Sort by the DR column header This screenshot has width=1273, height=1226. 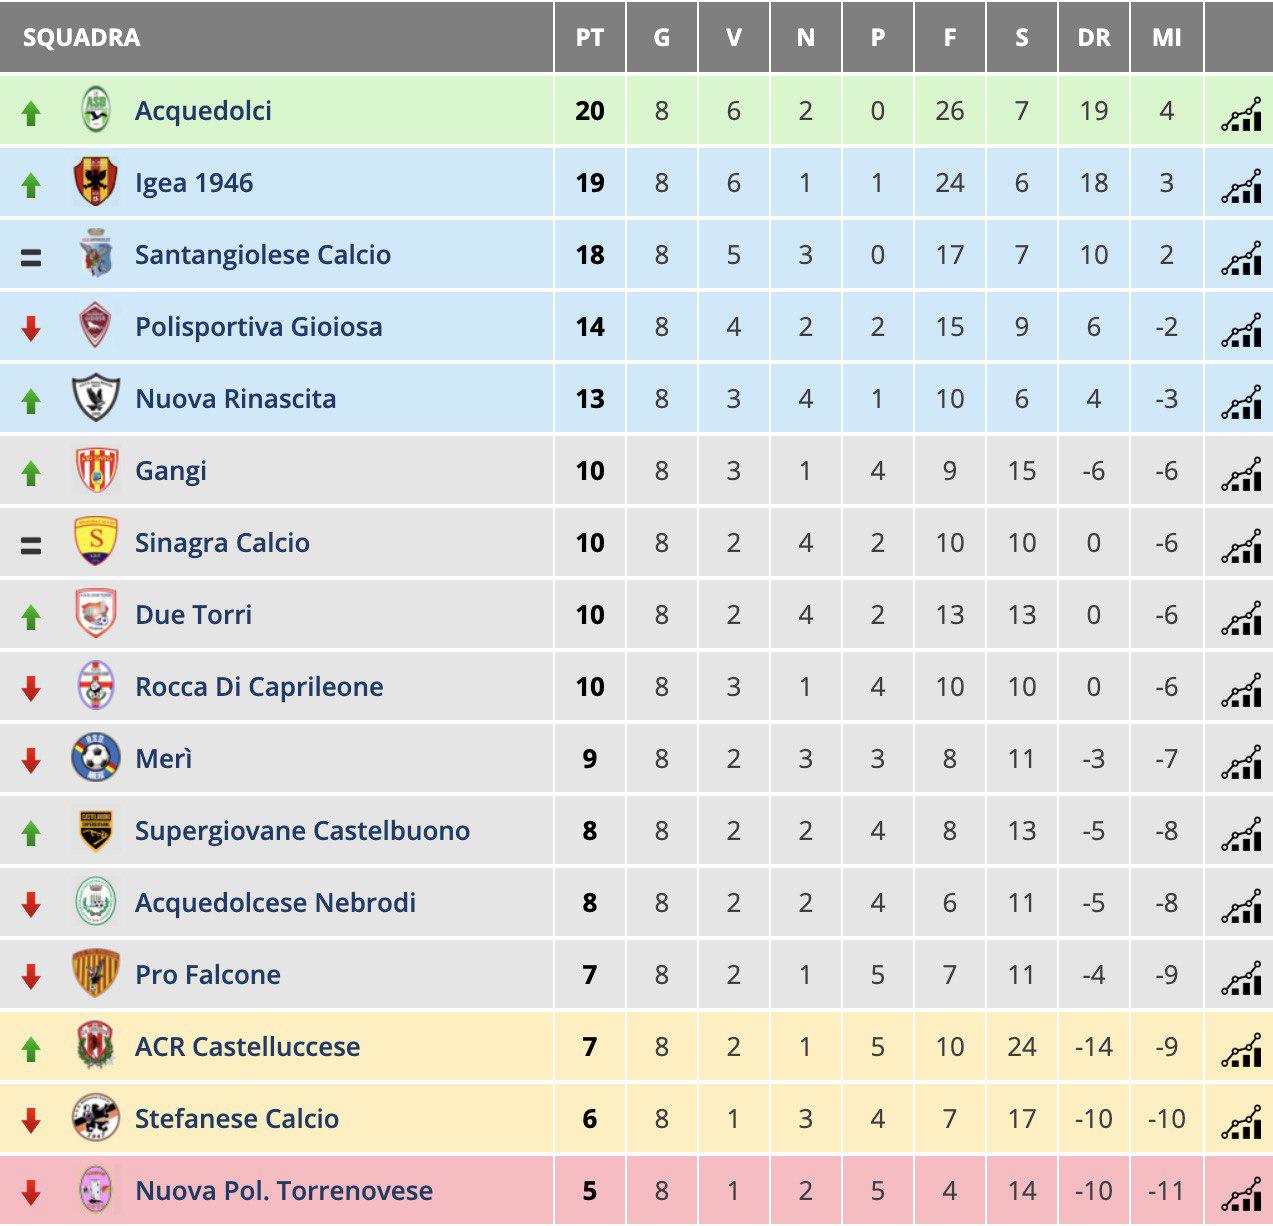click(x=1094, y=38)
